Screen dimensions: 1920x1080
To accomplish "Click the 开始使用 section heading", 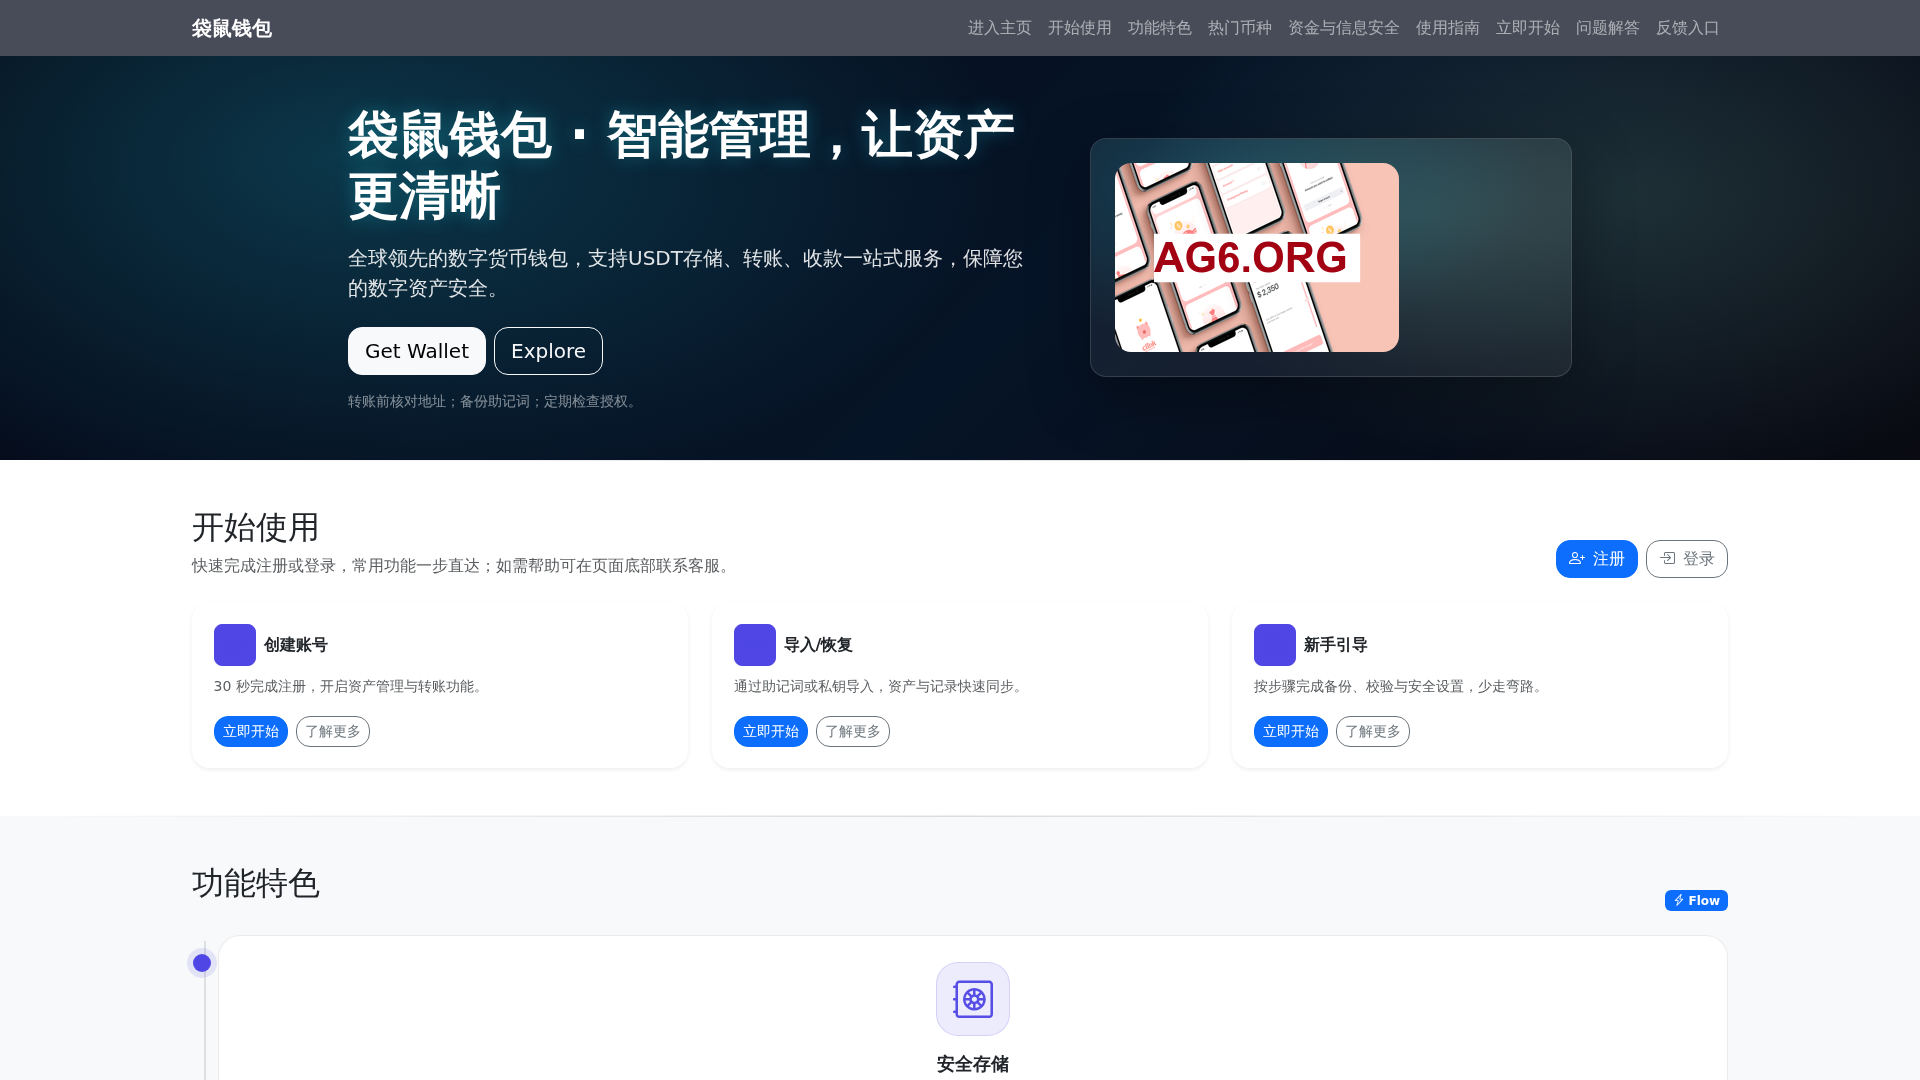I will [x=256, y=527].
